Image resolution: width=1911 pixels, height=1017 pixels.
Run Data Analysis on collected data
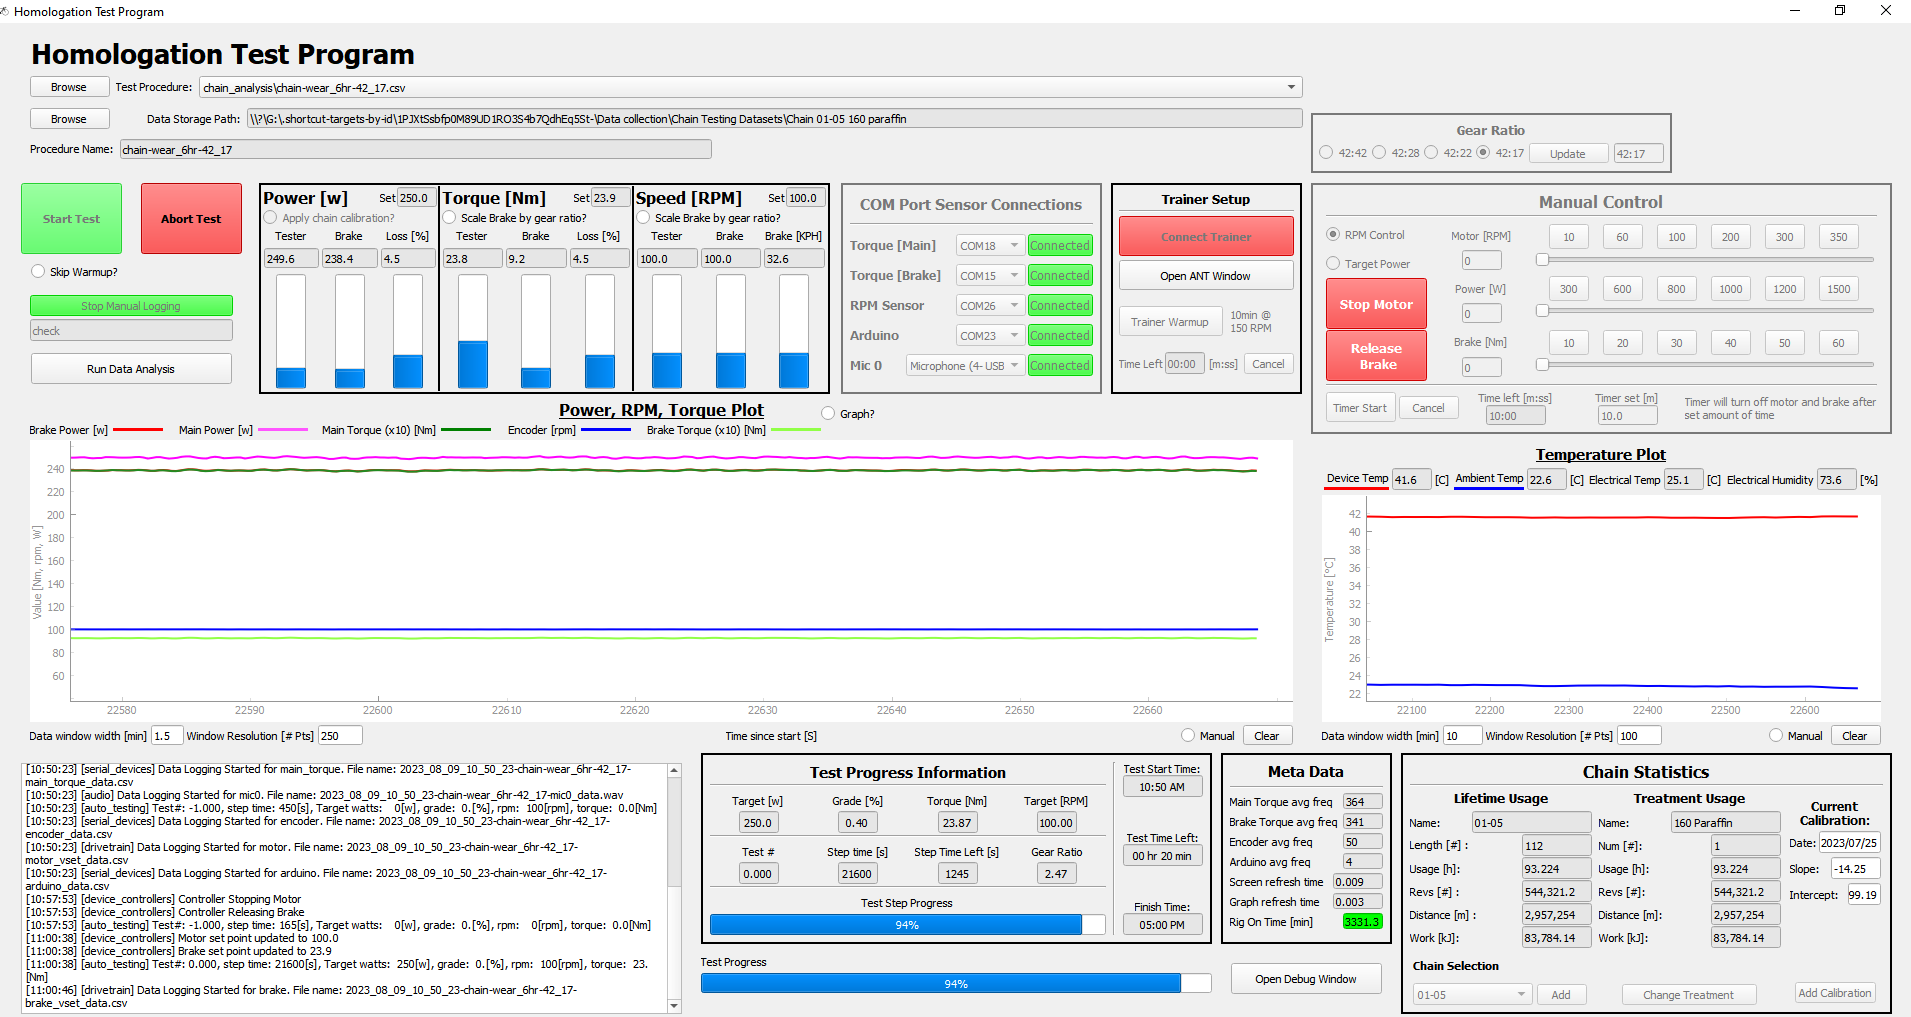point(131,368)
